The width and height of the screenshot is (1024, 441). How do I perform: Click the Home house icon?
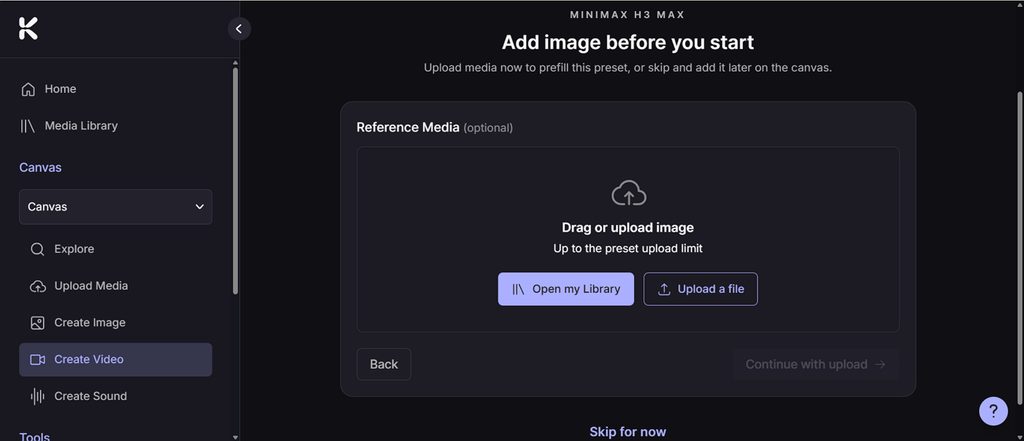click(x=28, y=90)
